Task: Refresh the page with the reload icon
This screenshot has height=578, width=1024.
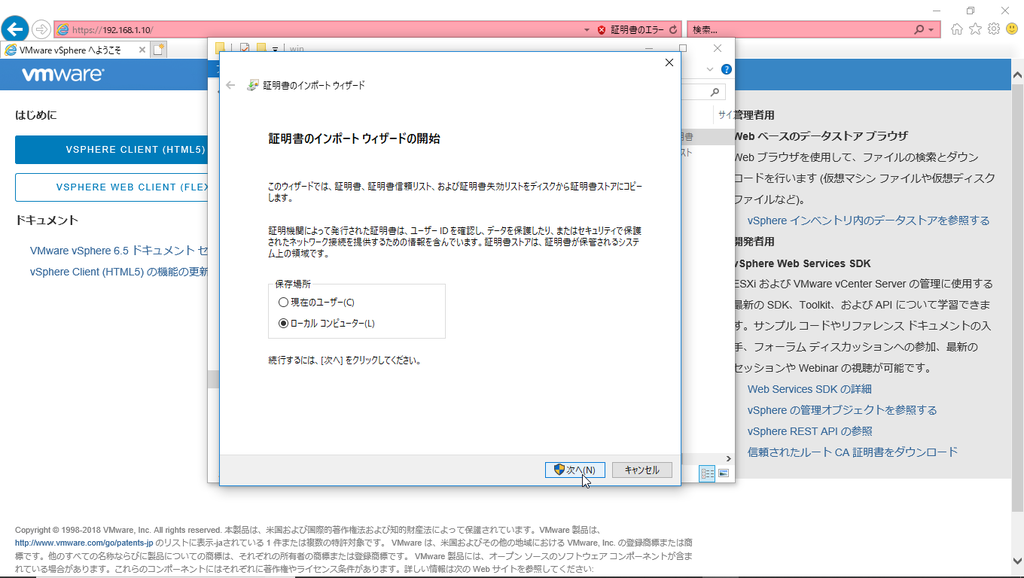Action: (x=673, y=28)
